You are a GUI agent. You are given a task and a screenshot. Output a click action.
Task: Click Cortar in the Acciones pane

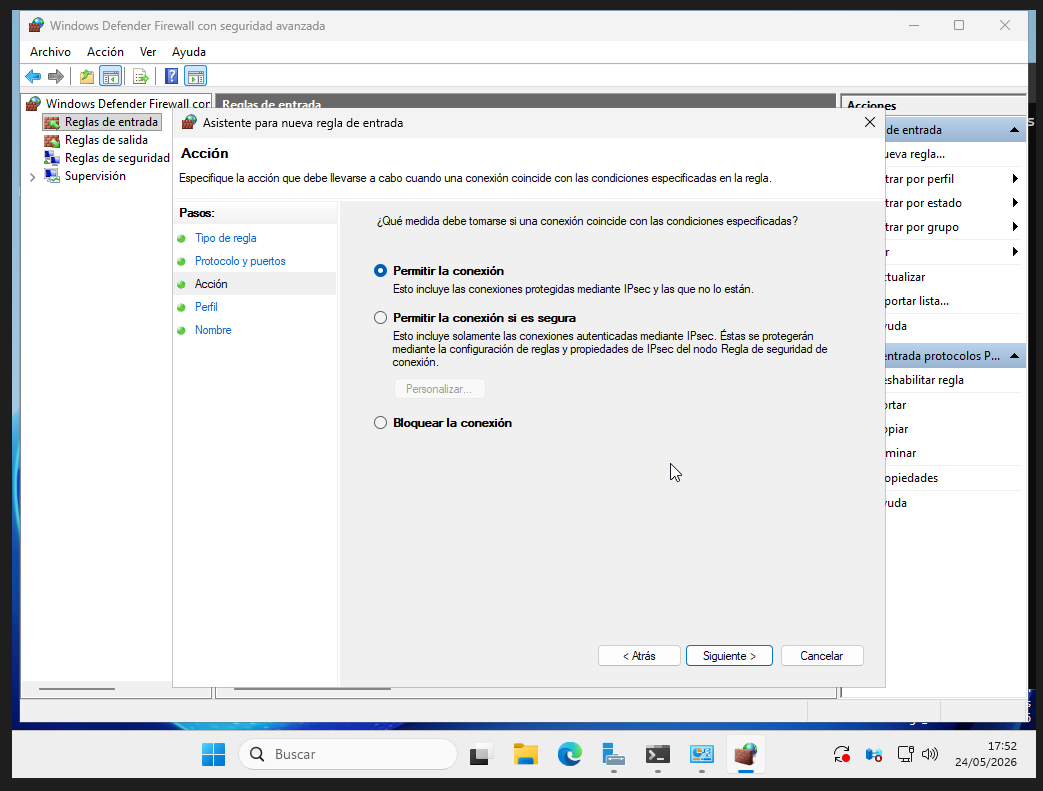pyautogui.click(x=896, y=404)
